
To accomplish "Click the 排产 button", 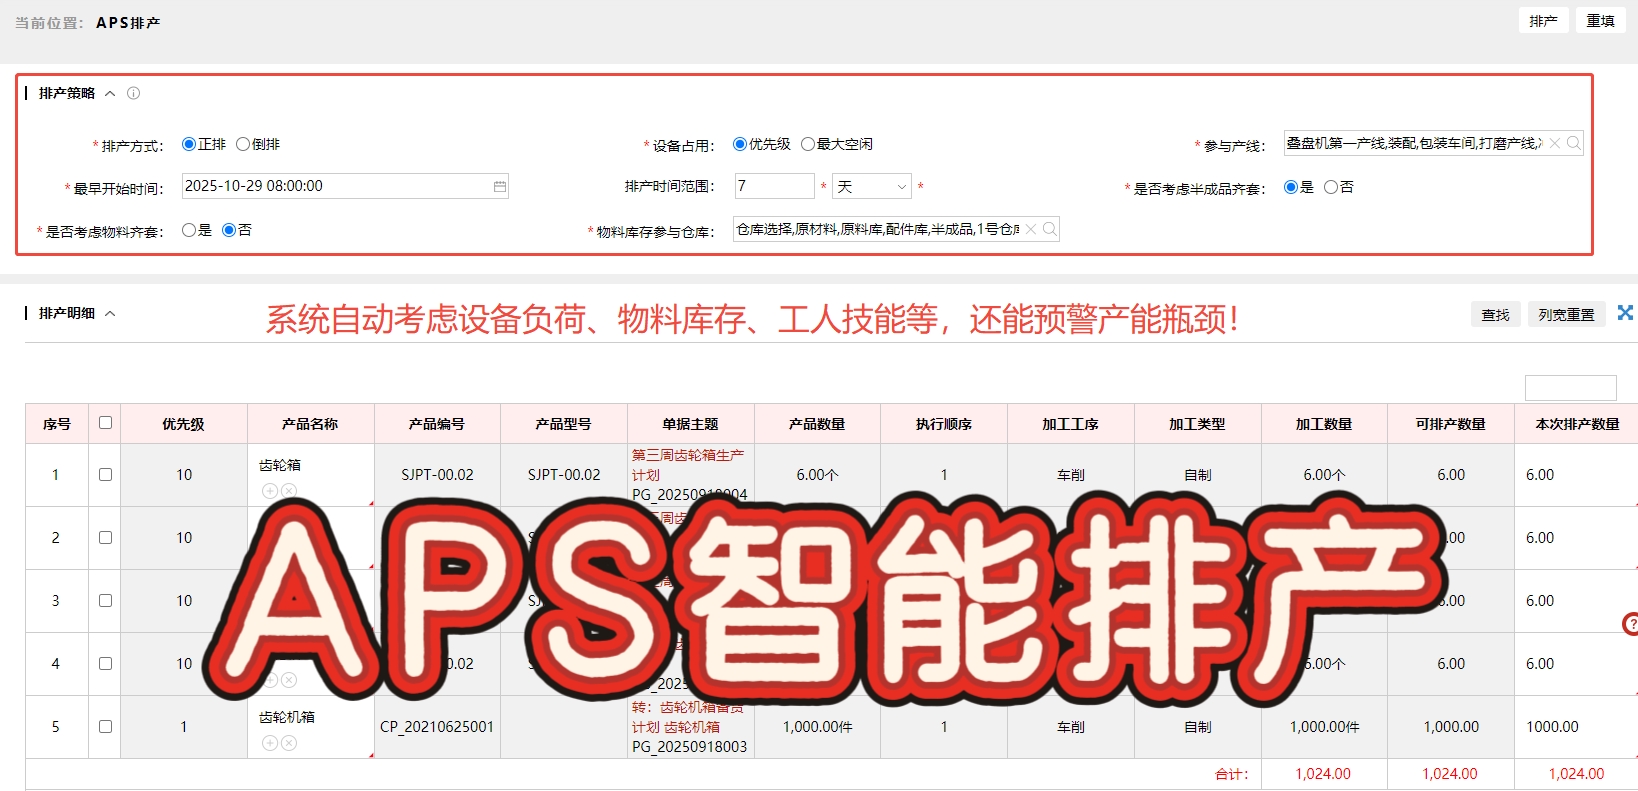I will tap(1543, 21).
